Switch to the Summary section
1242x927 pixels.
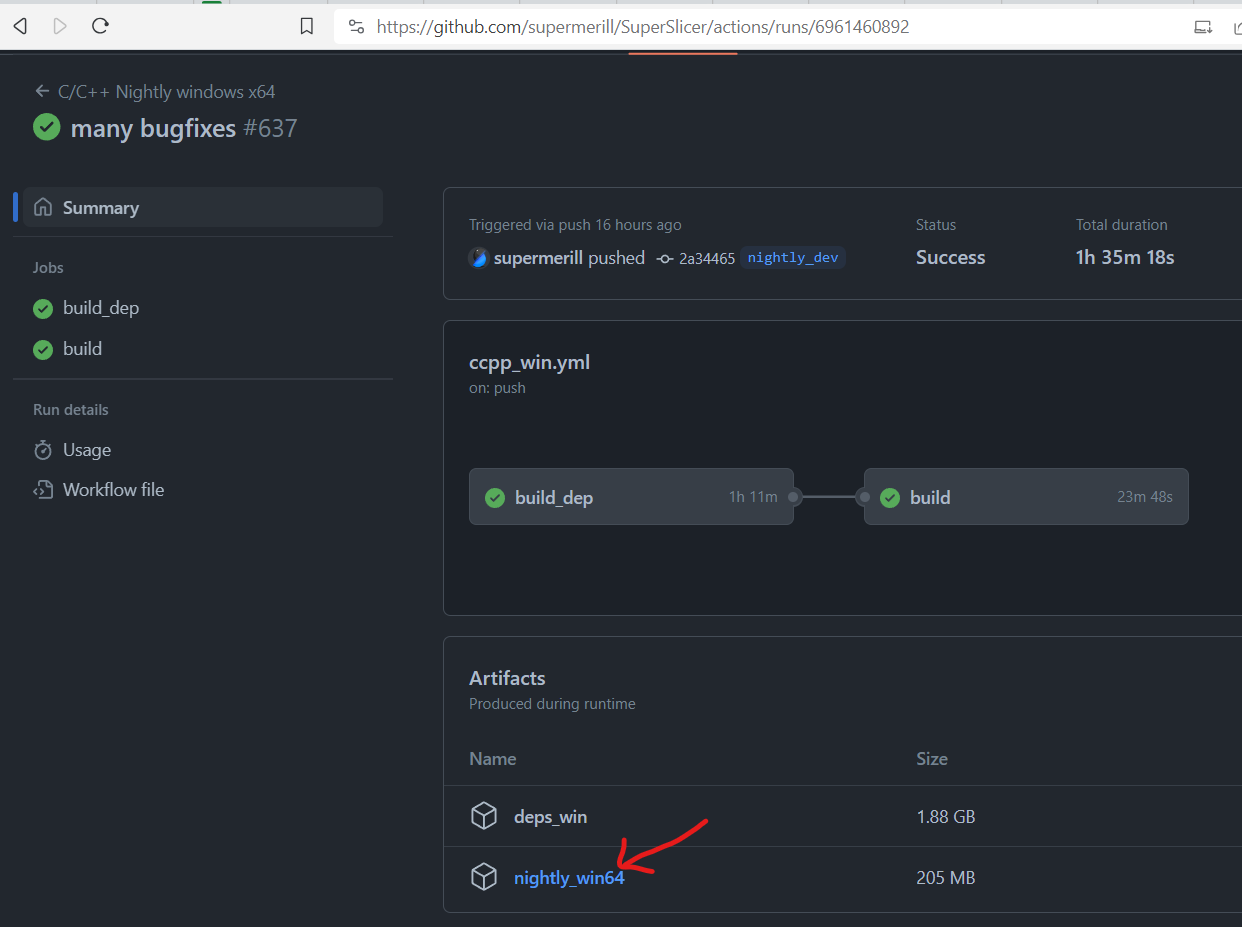coord(101,207)
